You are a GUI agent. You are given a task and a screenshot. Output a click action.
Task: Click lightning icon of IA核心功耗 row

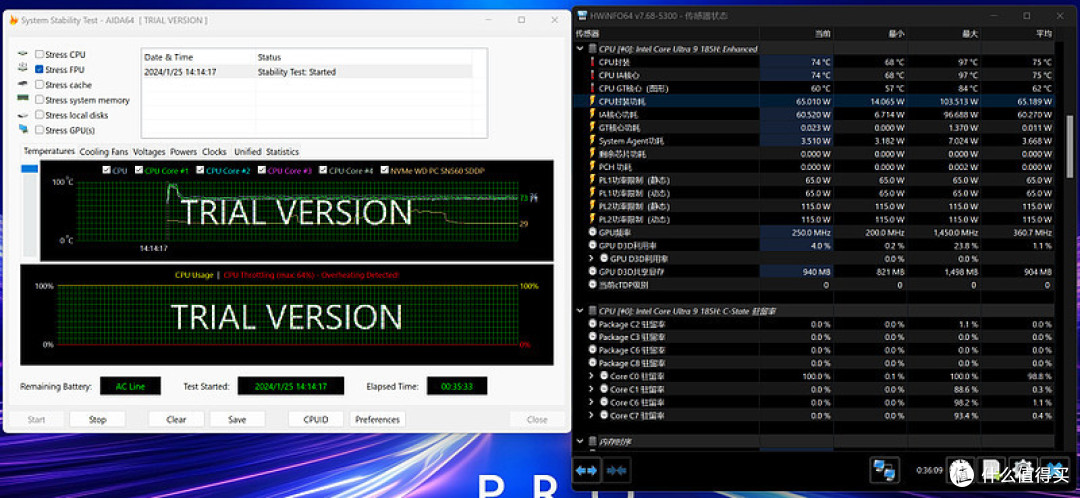592,114
